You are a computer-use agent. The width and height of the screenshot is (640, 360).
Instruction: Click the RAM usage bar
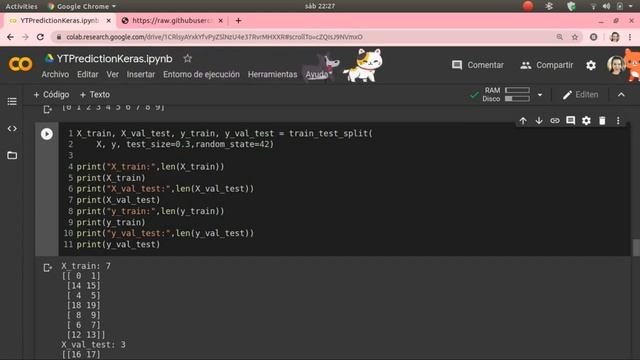coord(517,90)
